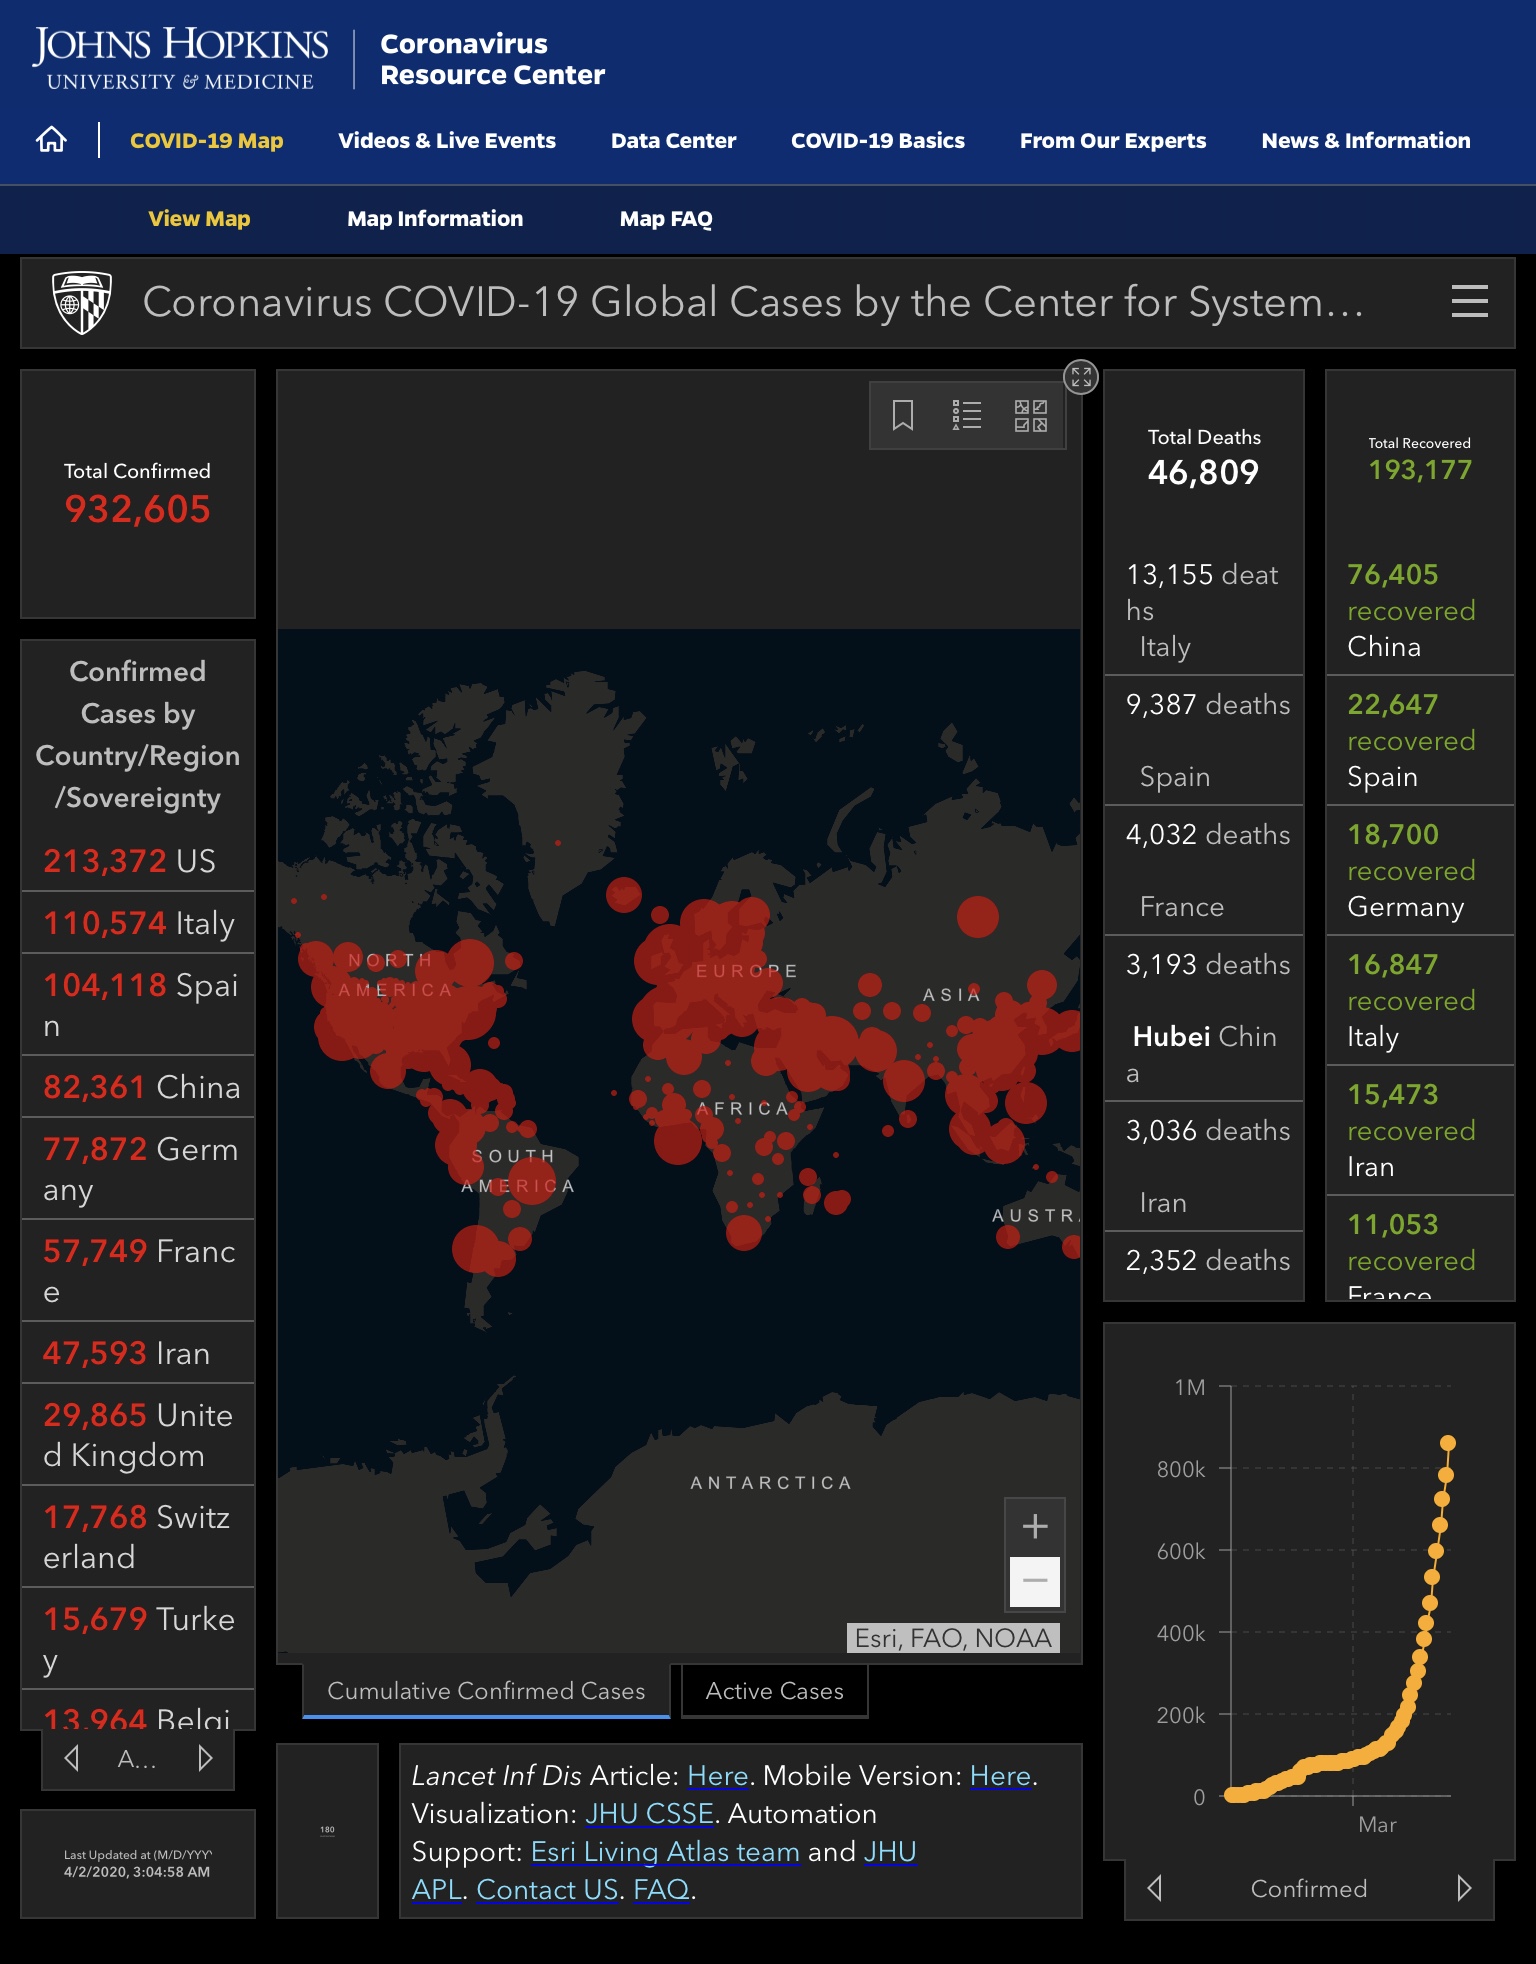Viewport: 1536px width, 1964px height.
Task: Select the '29,865 United Kingdom' row
Action: [138, 1435]
